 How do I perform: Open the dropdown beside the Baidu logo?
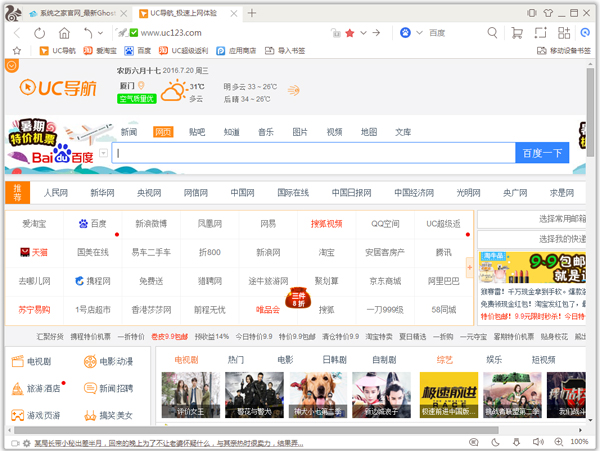click(103, 153)
